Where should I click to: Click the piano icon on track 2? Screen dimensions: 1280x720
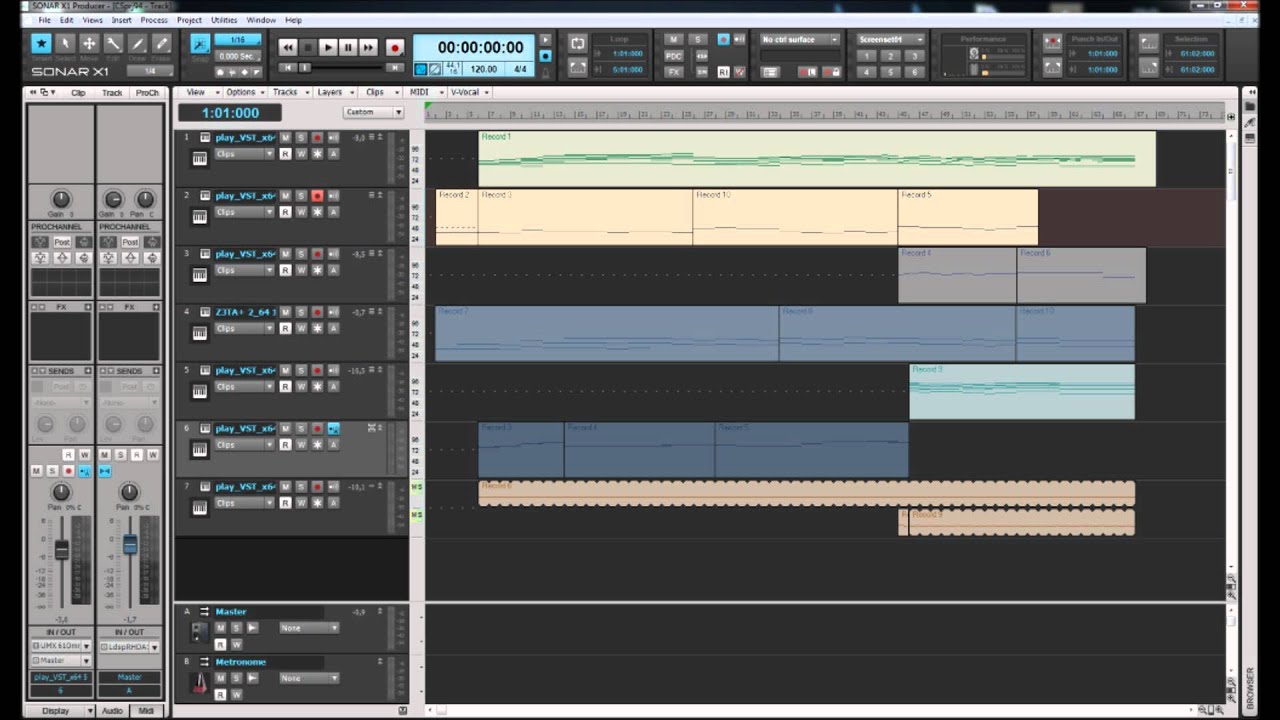[x=199, y=216]
